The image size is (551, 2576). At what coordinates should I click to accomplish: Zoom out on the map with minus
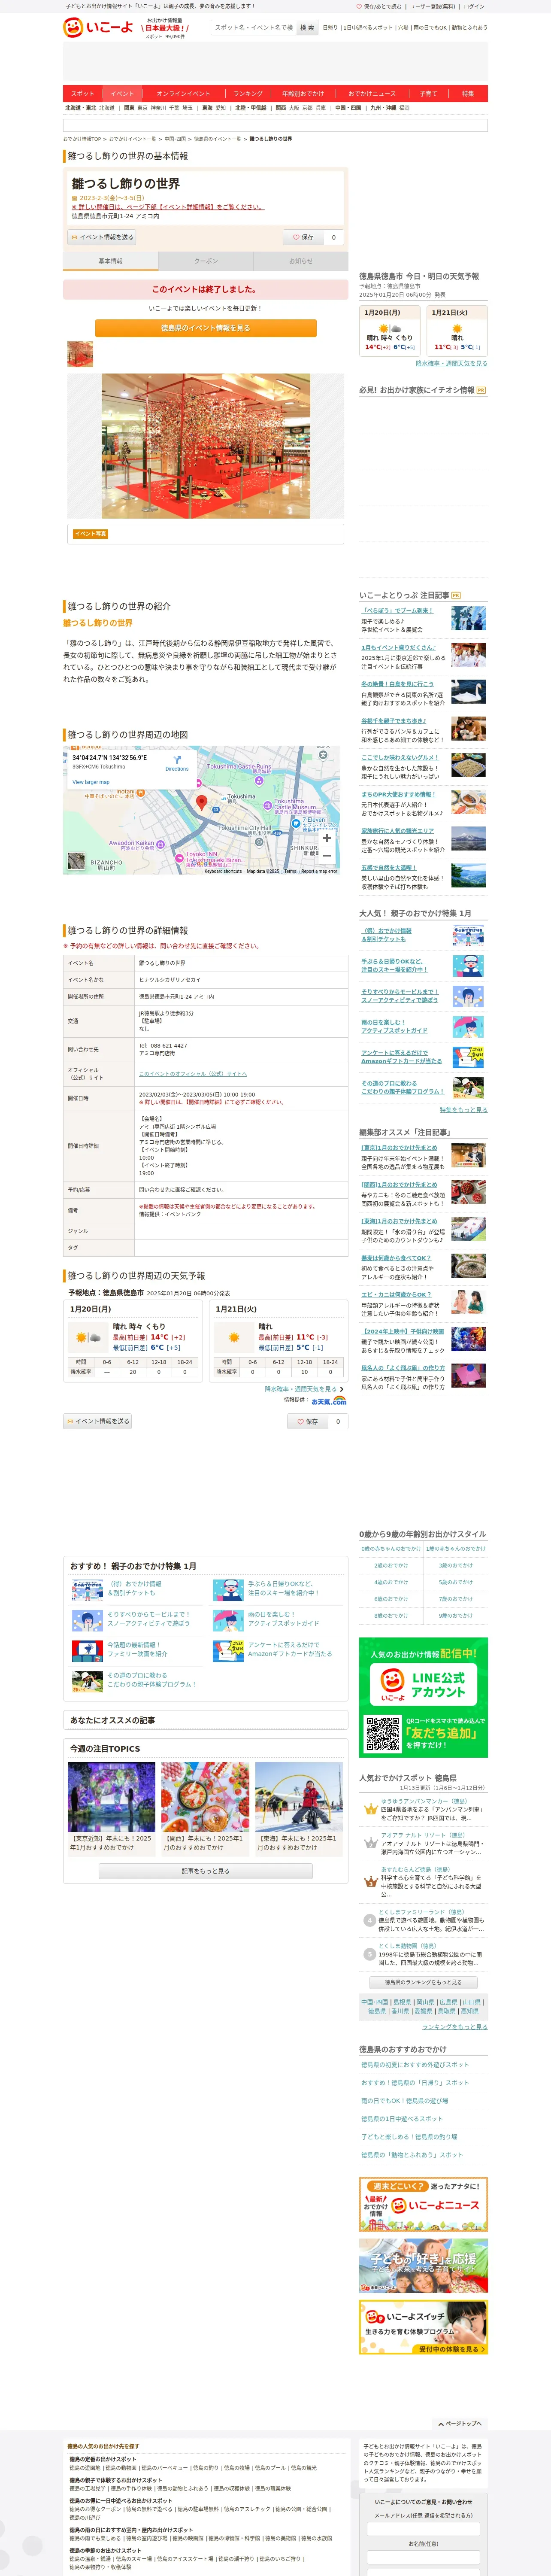point(327,856)
